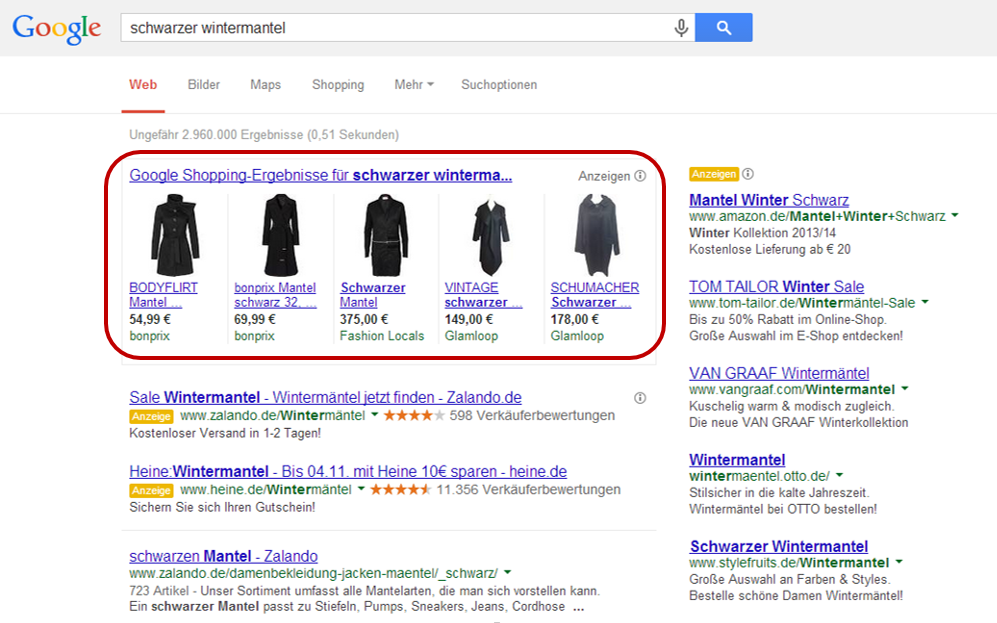
Task: Open BODYFLIRT coat product image
Action: pyautogui.click(x=175, y=235)
